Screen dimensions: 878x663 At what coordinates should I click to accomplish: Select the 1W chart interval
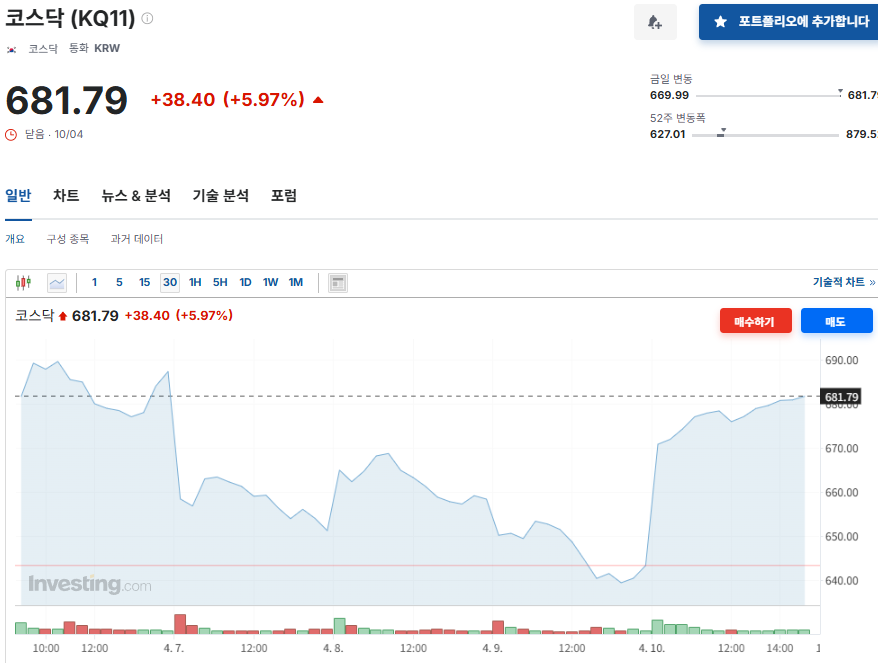click(270, 283)
